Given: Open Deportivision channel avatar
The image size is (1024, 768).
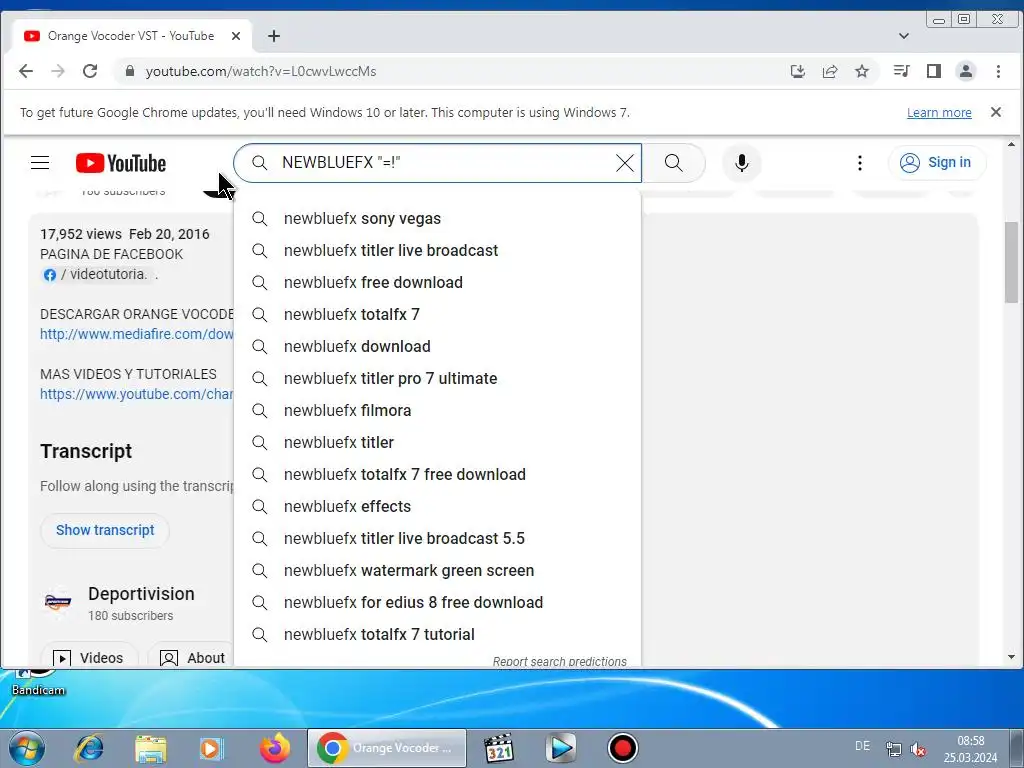Looking at the screenshot, I should pos(58,601).
